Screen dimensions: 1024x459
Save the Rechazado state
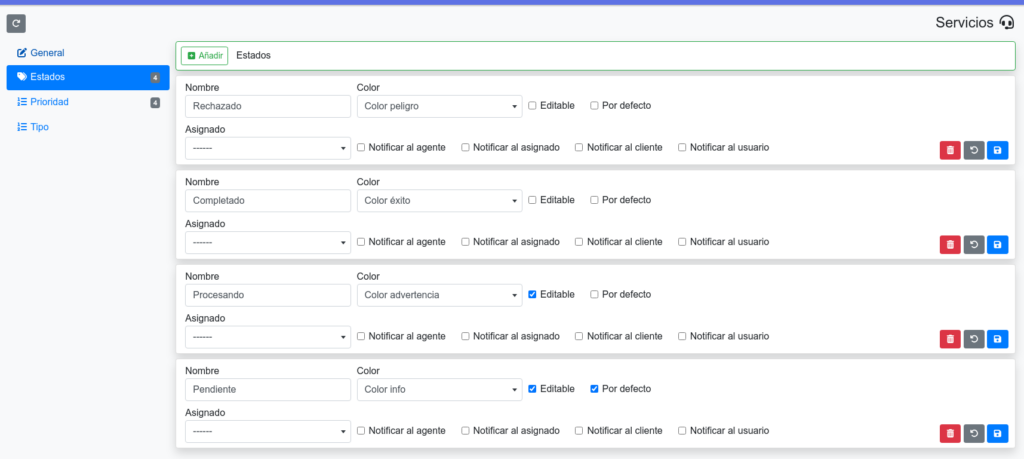(997, 150)
